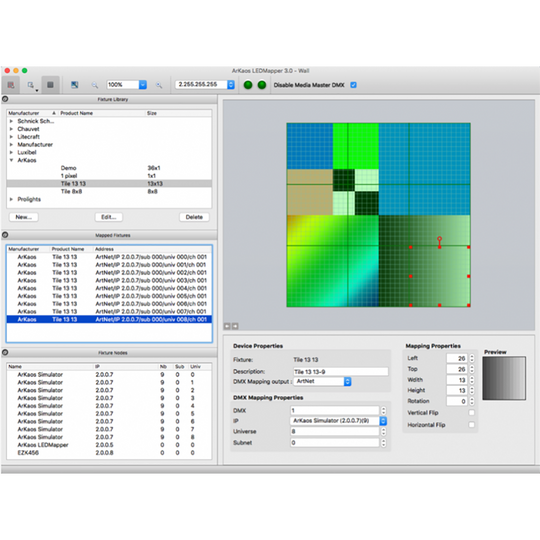Viewport: 540px width, 540px height.
Task: Expand the Litecraft manufacturer node
Action: pyautogui.click(x=11, y=137)
